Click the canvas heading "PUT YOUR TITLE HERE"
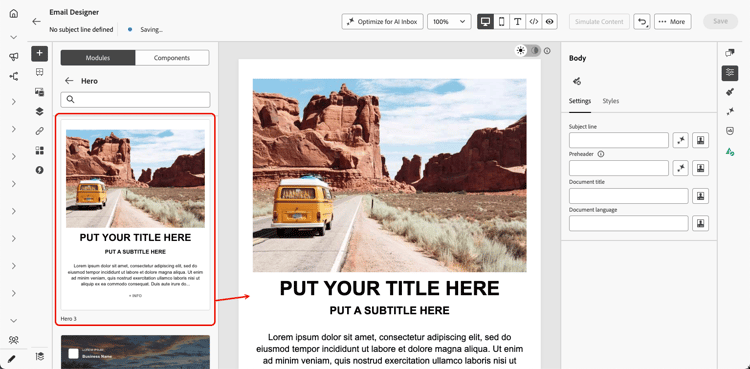This screenshot has width=750, height=369. click(389, 288)
